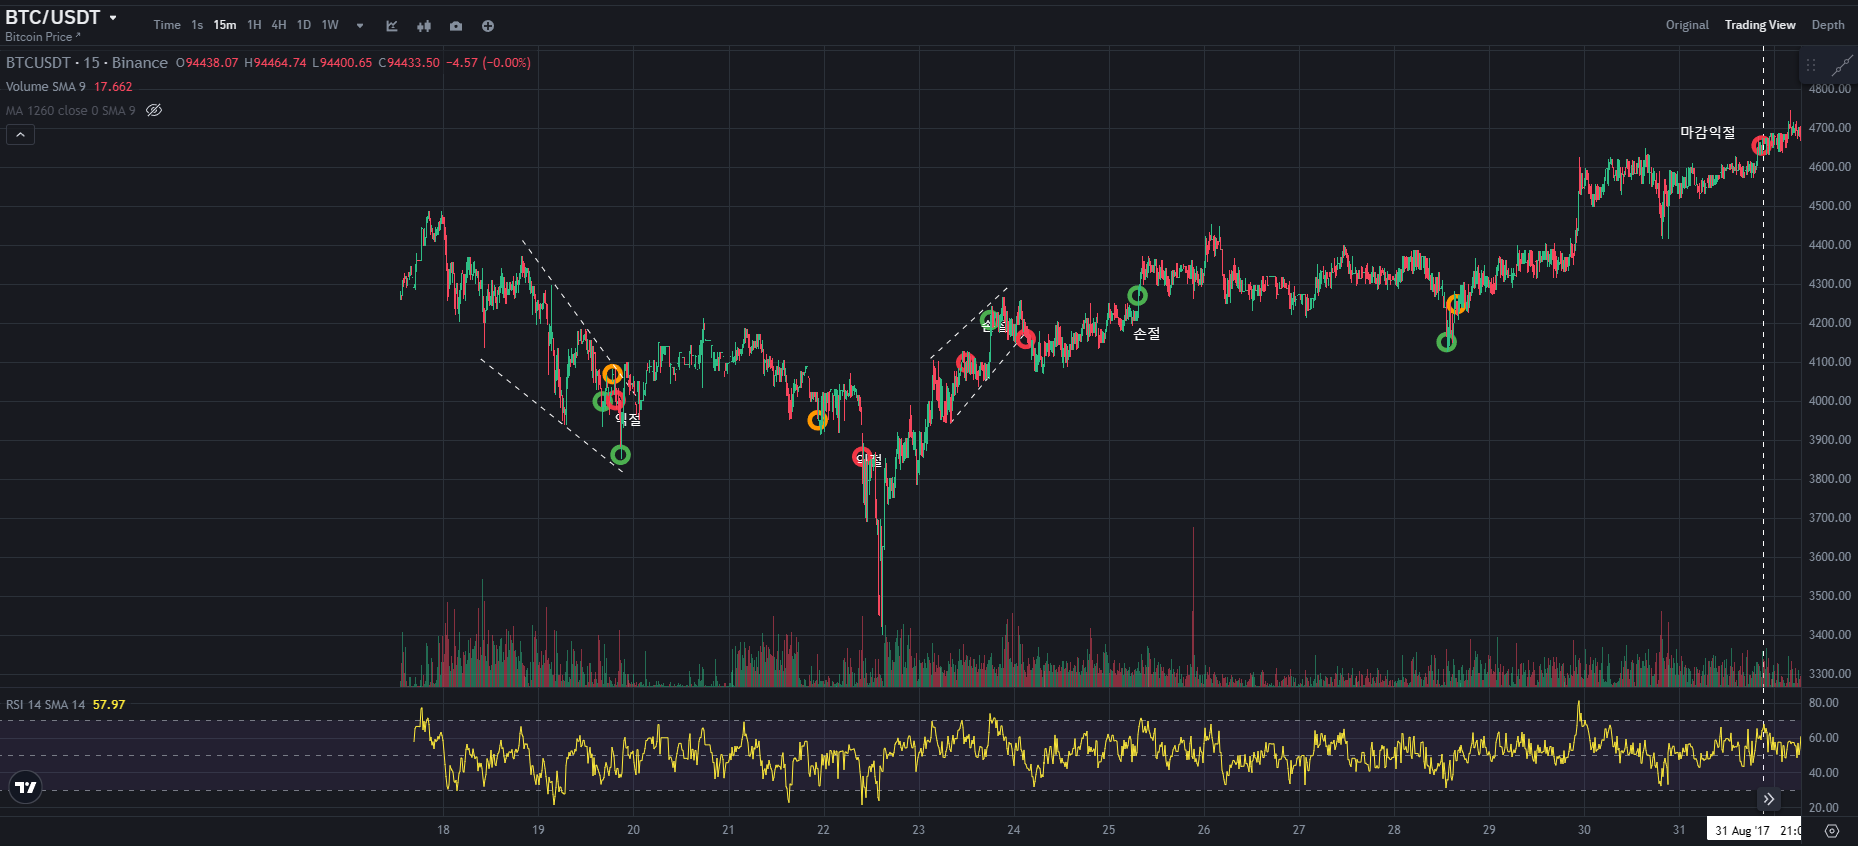Click the RSI 80.00 scale label
The width and height of the screenshot is (1858, 846).
(x=1824, y=703)
